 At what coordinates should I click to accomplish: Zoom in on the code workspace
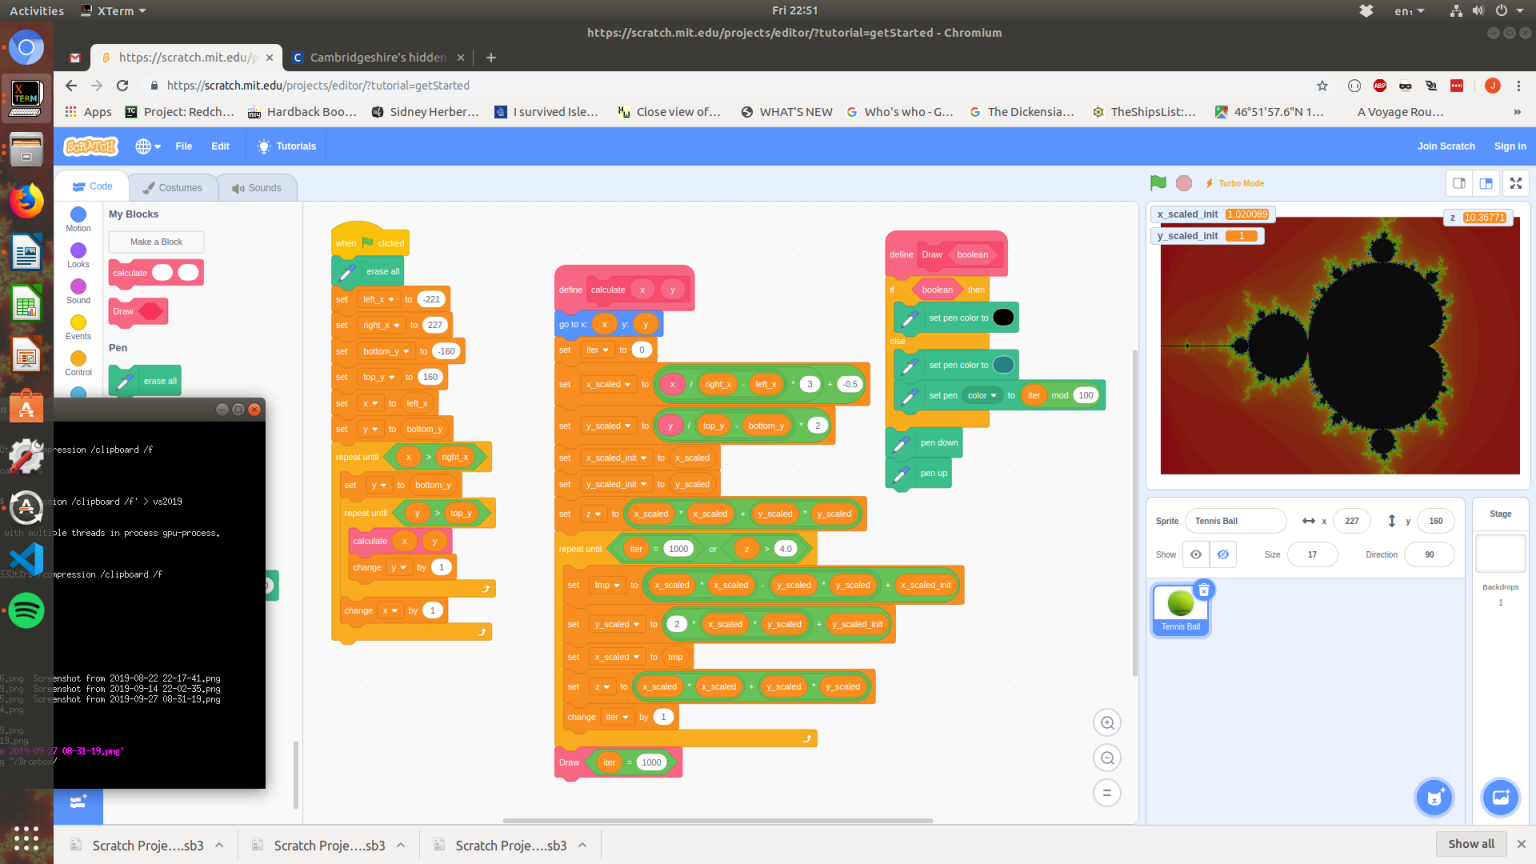pyautogui.click(x=1107, y=723)
